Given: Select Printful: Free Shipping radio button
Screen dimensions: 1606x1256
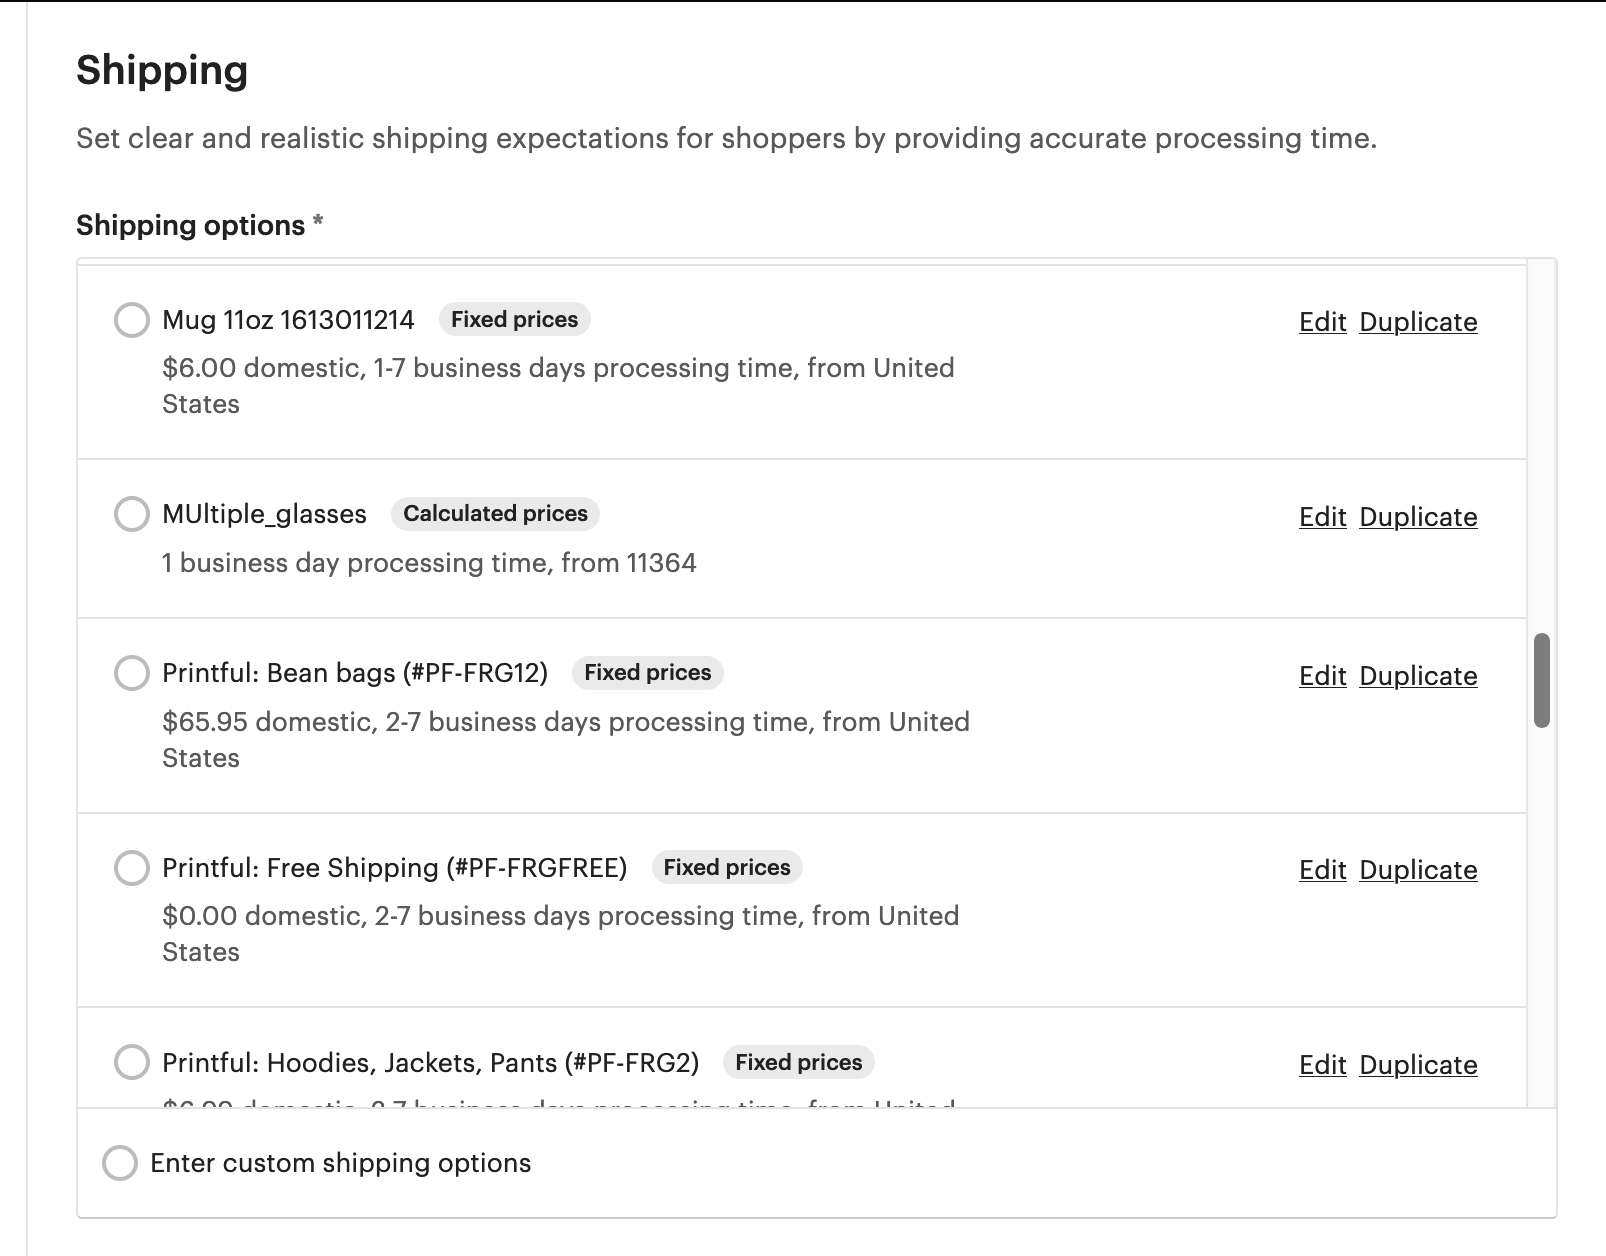Looking at the screenshot, I should coord(131,867).
